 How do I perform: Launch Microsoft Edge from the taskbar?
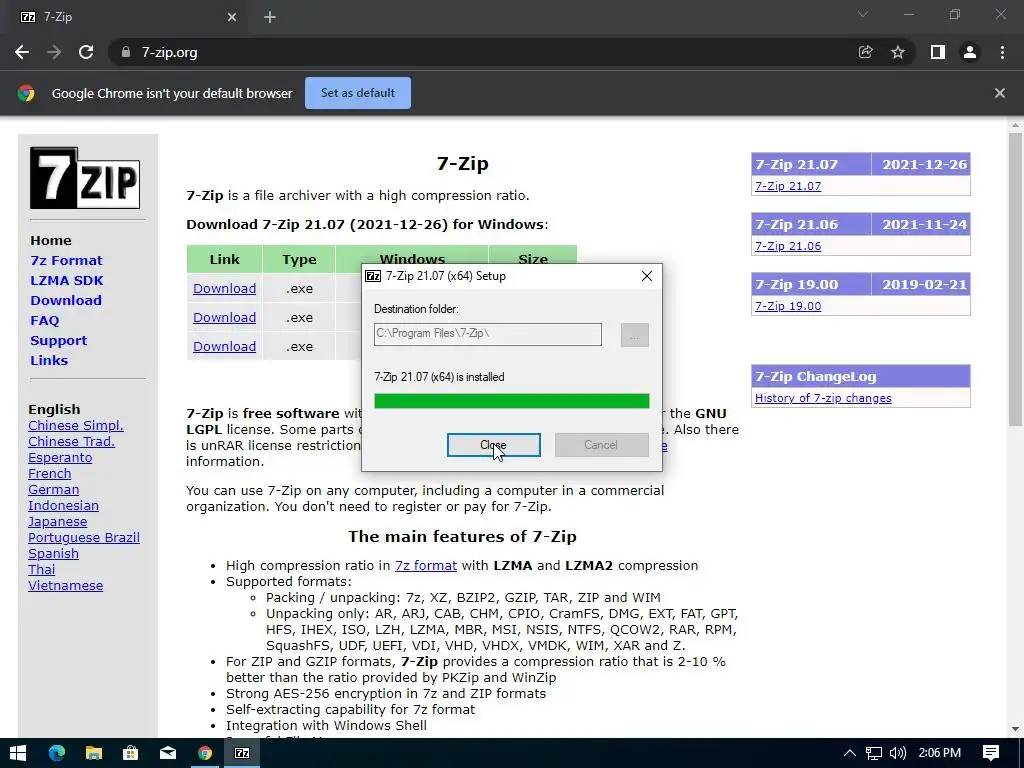click(57, 753)
